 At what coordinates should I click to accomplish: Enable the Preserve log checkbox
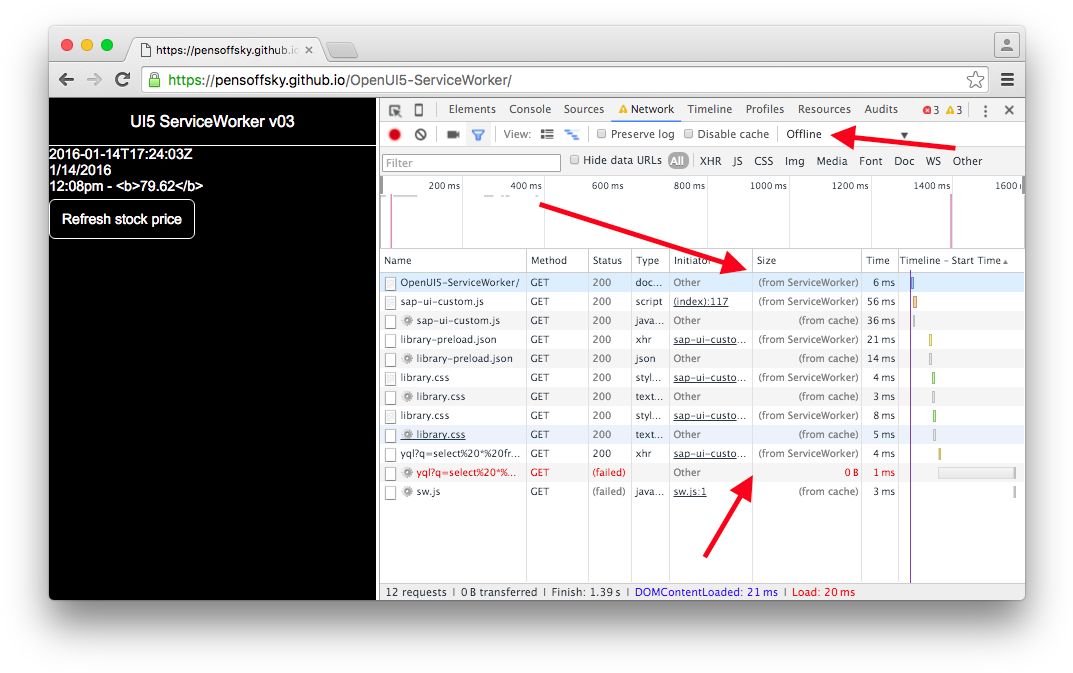[x=601, y=134]
